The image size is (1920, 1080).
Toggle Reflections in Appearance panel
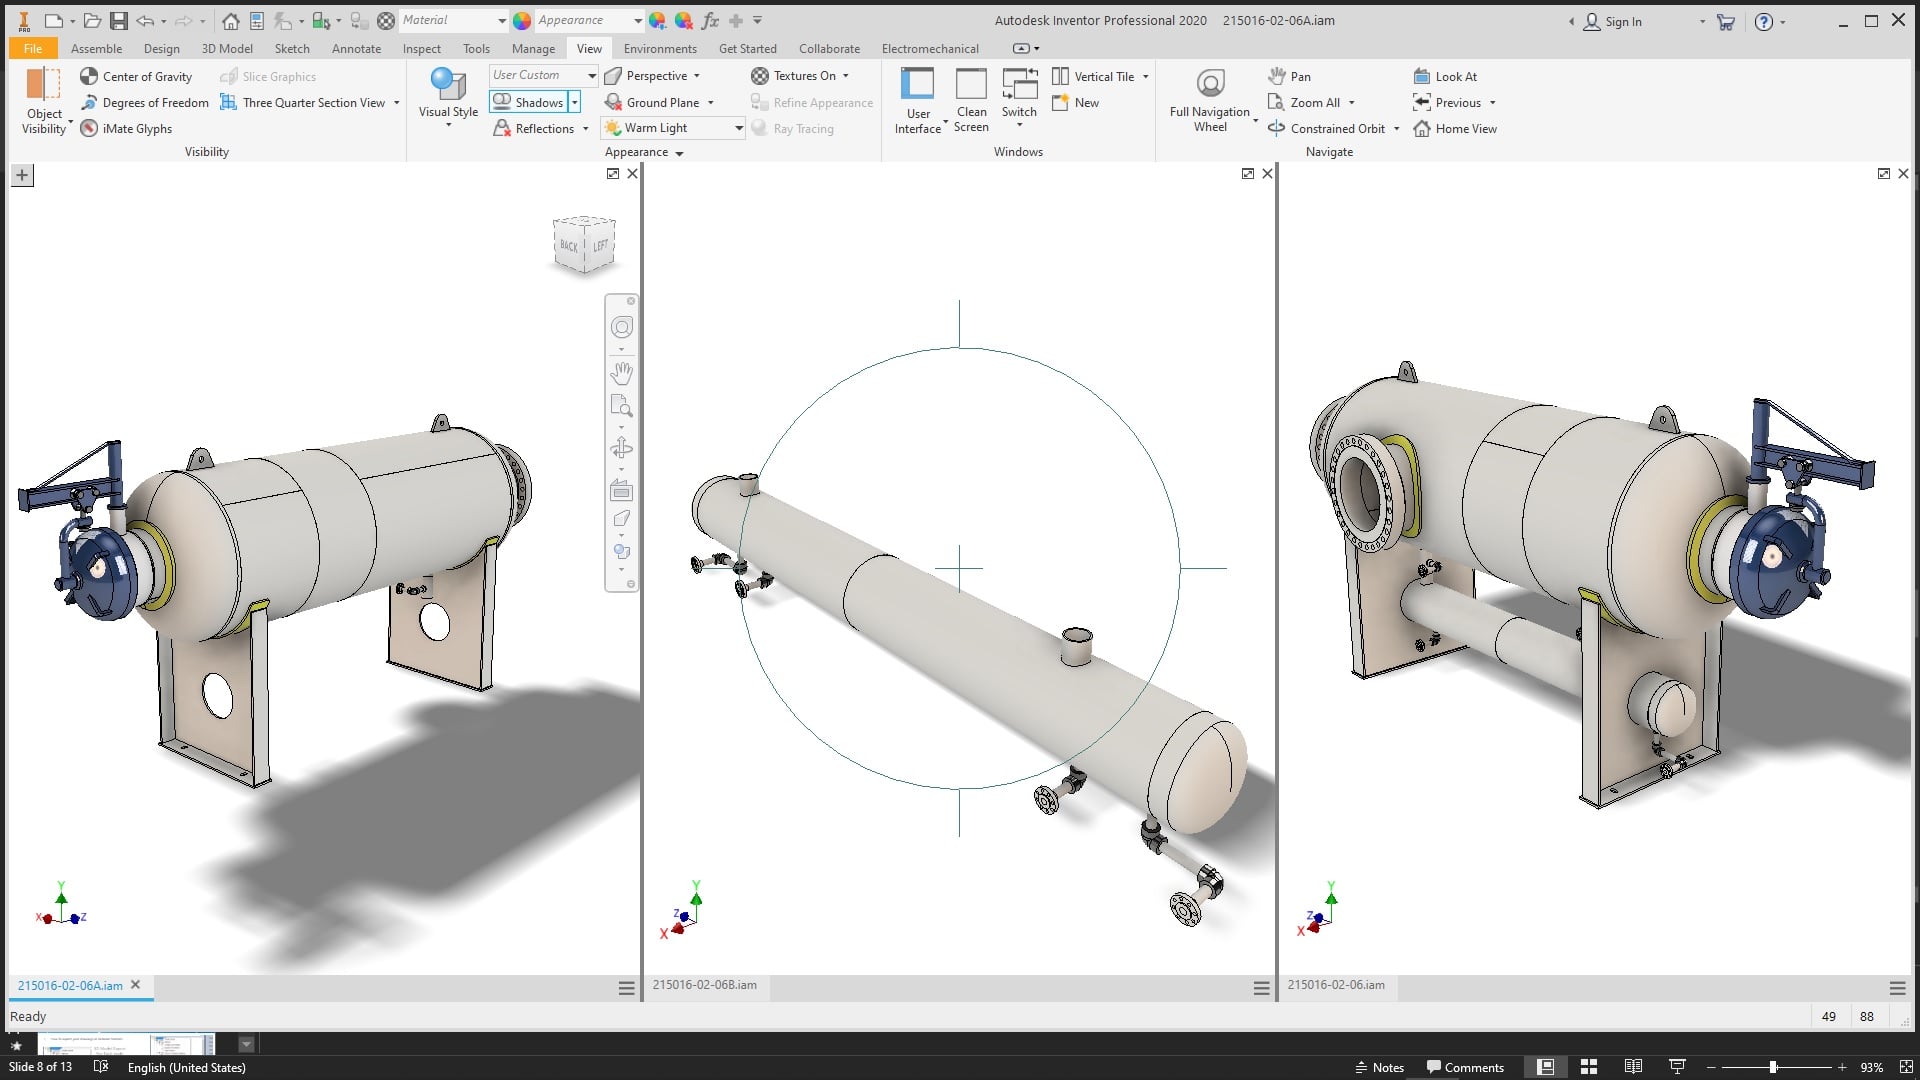point(534,129)
